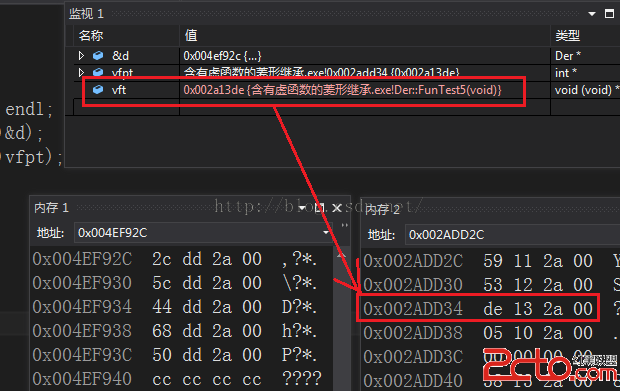620x391 pixels.
Task: Click the Memory 2 address field 0x002ADD2C
Action: (512, 235)
